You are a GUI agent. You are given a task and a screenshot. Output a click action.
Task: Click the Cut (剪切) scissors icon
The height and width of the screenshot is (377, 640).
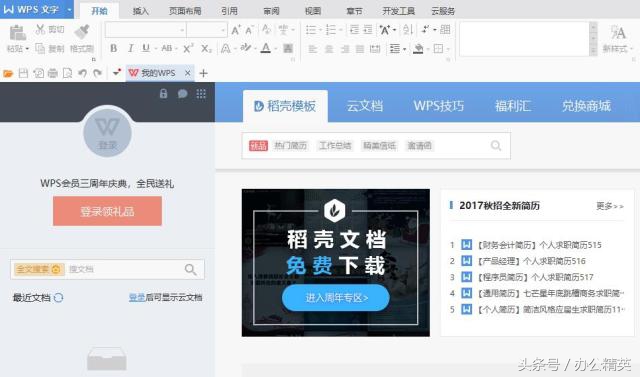pos(40,29)
